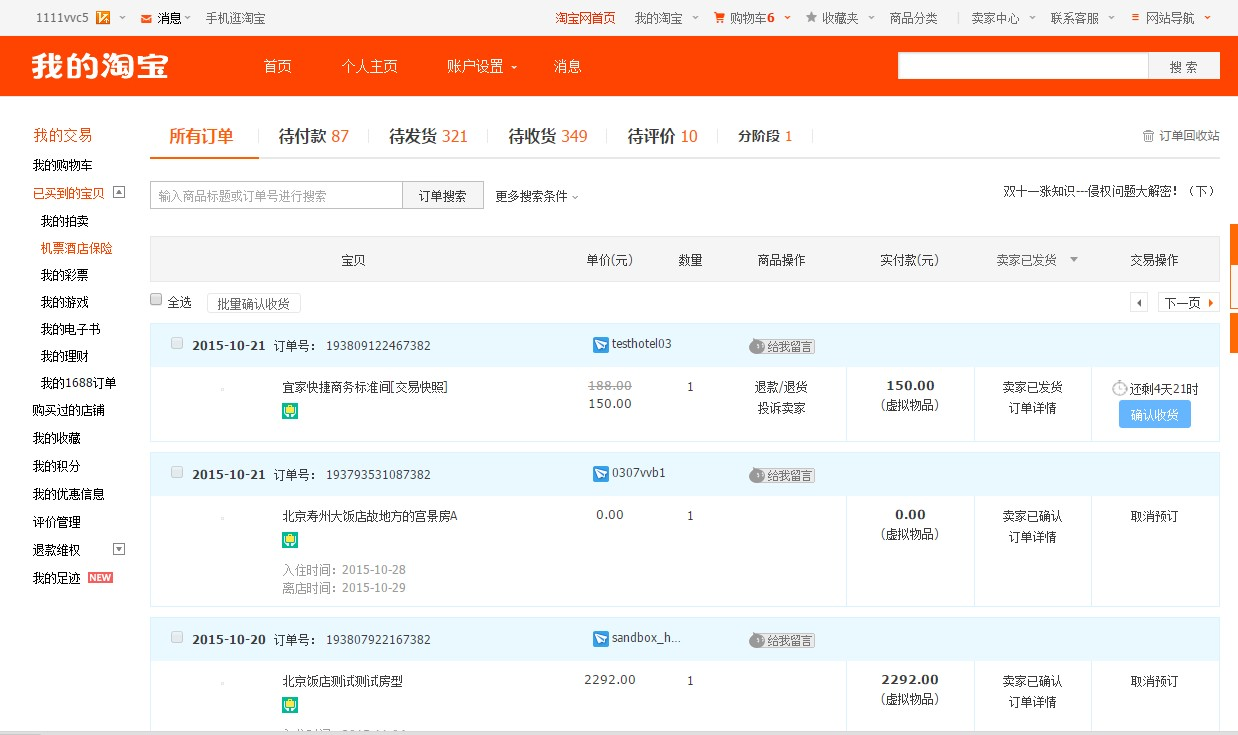The width and height of the screenshot is (1238, 735).
Task: Click green badge icon under 北京饭店测试测试房型
Action: pos(290,705)
